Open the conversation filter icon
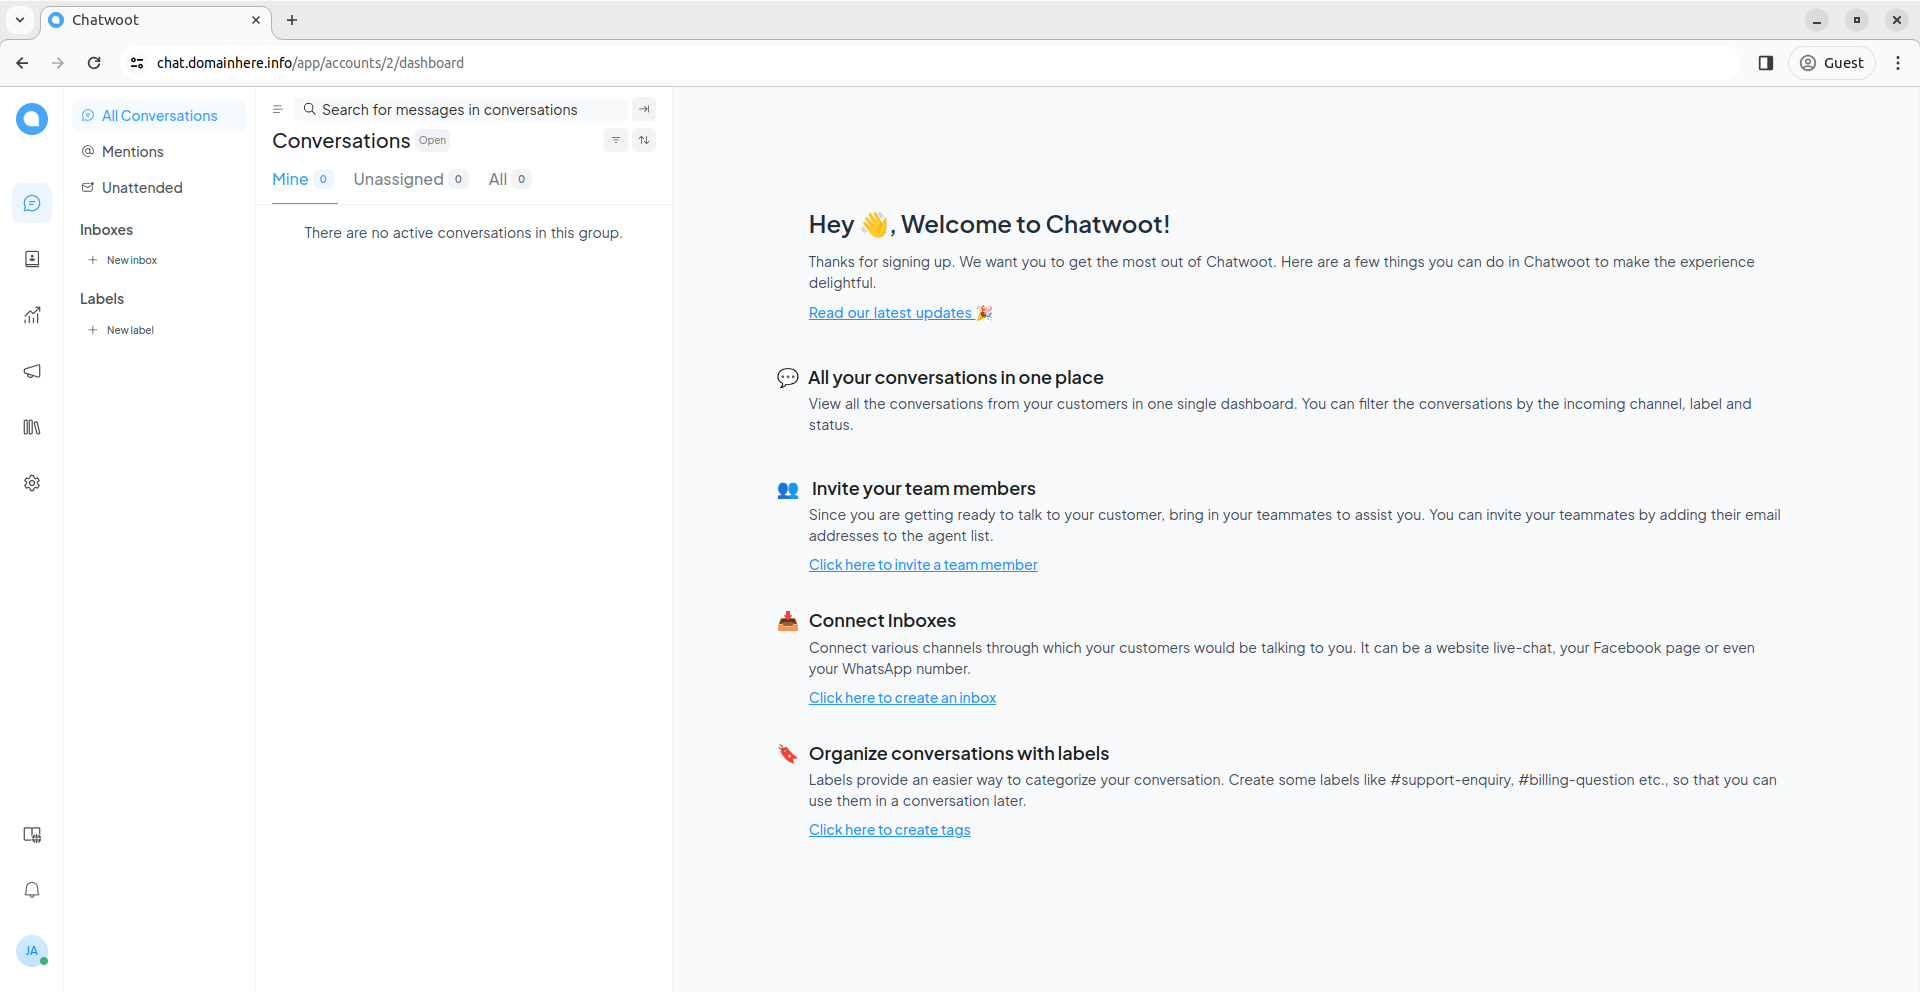 click(616, 140)
